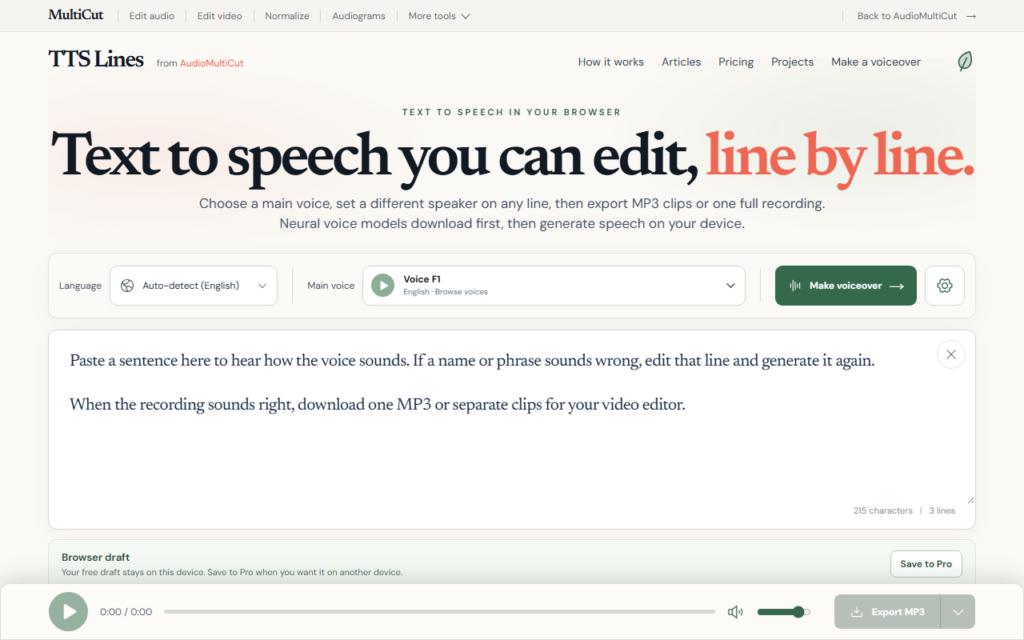Viewport: 1024px width, 640px height.
Task: Click the 'Browser draft' heading
Action: 95,557
